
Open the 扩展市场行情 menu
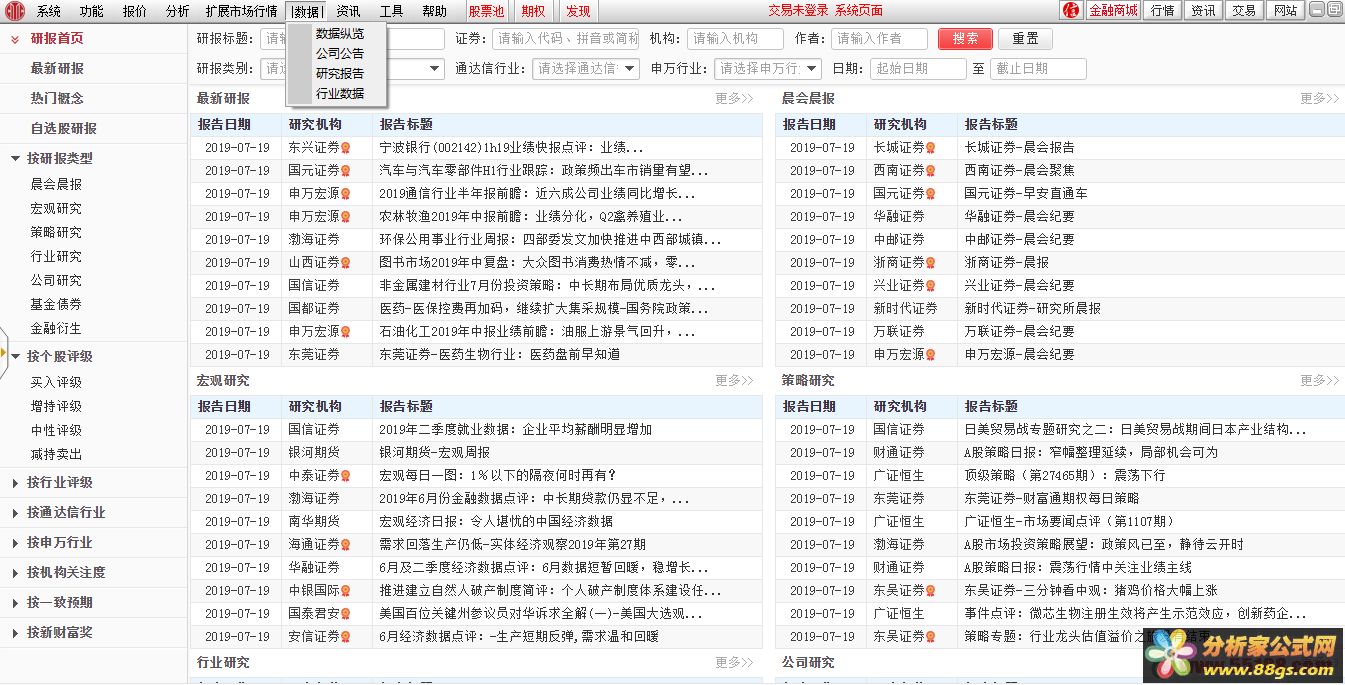point(241,11)
